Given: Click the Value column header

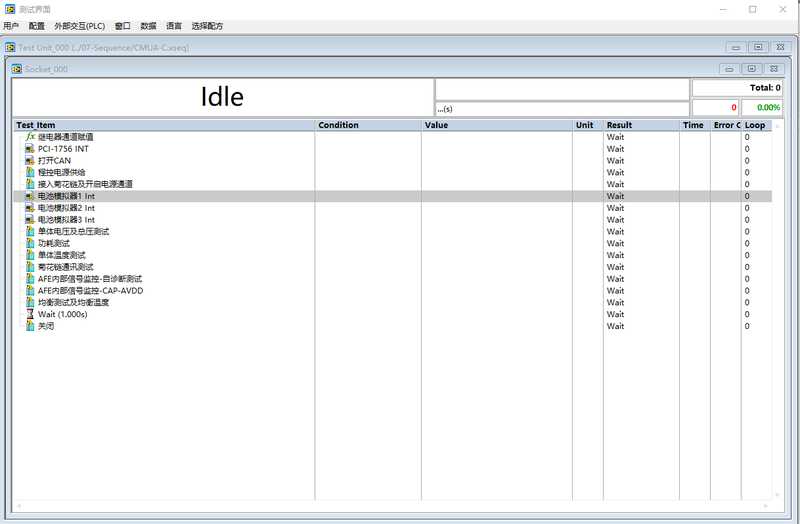Looking at the screenshot, I should point(497,125).
